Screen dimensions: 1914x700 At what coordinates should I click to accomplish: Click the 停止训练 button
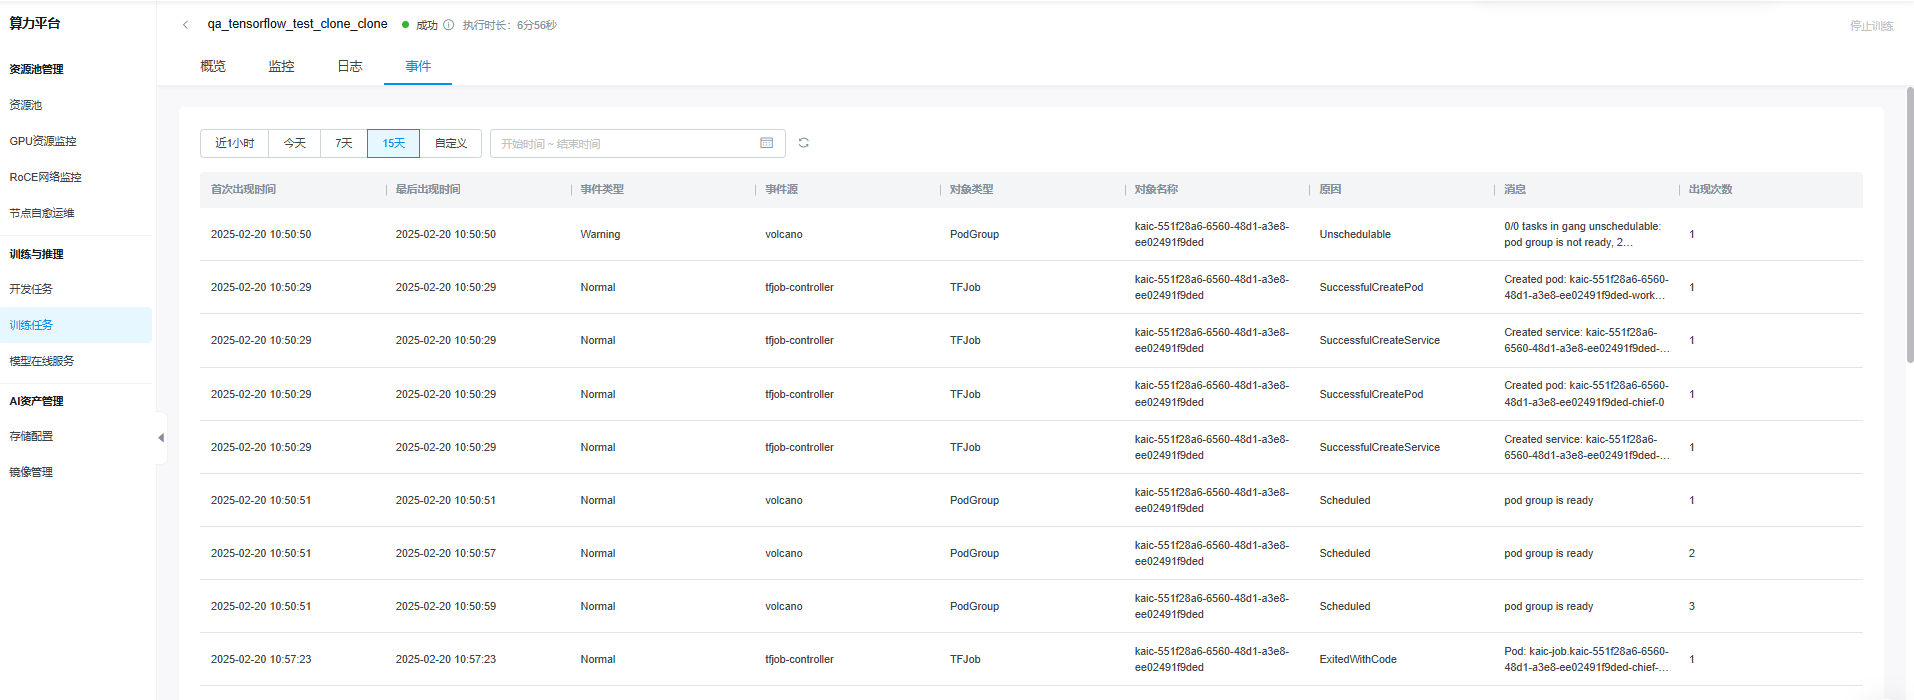pyautogui.click(x=1870, y=26)
